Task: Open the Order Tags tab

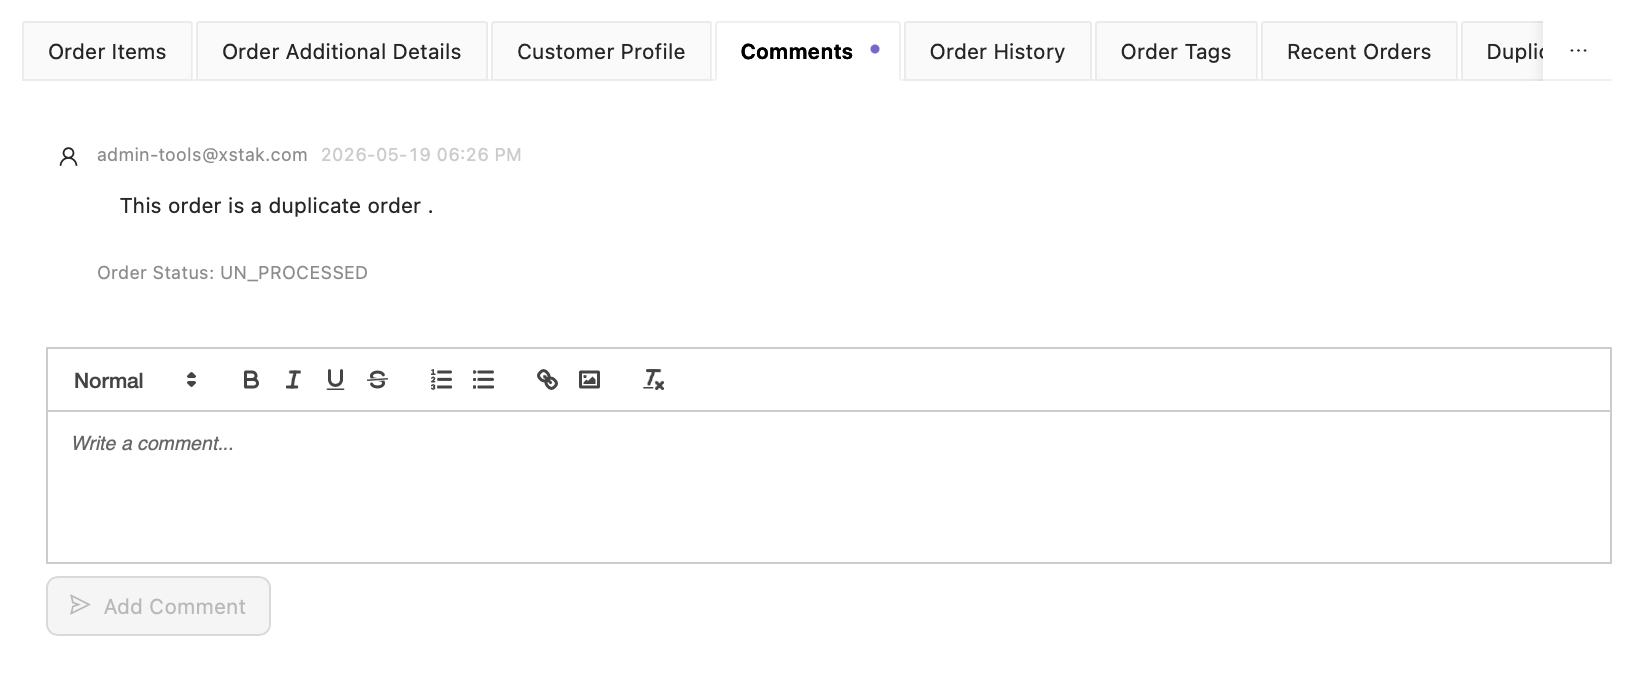Action: 1176,52
